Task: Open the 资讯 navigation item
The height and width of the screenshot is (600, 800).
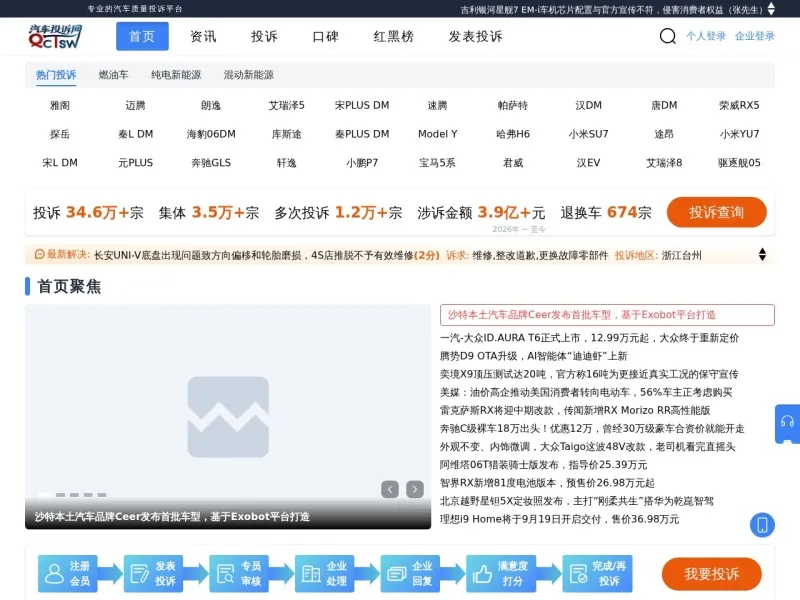Action: click(x=204, y=36)
